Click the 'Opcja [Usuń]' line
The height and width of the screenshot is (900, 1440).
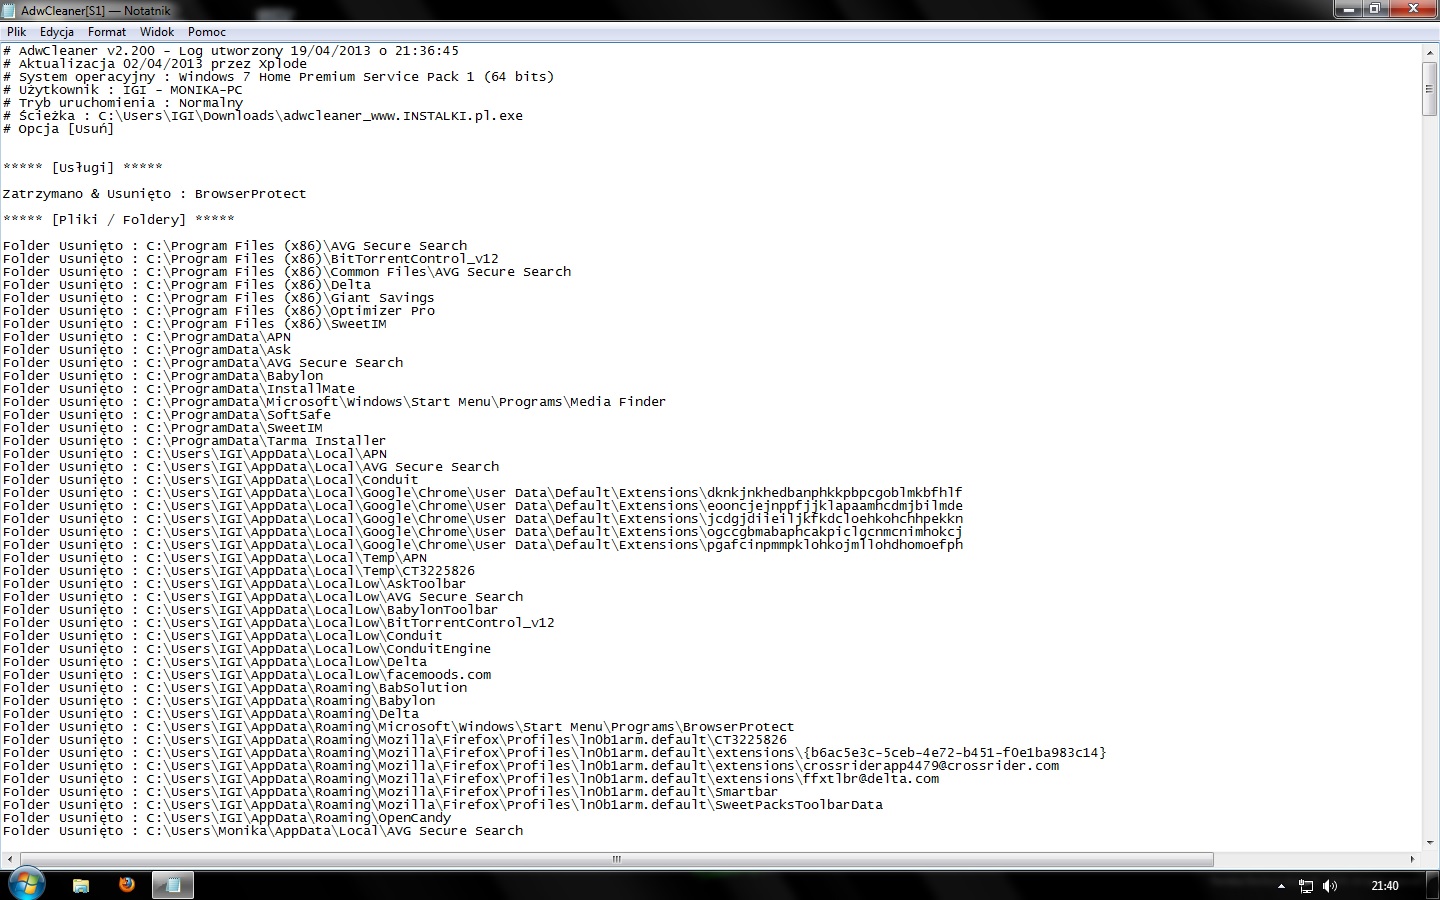pyautogui.click(x=59, y=129)
